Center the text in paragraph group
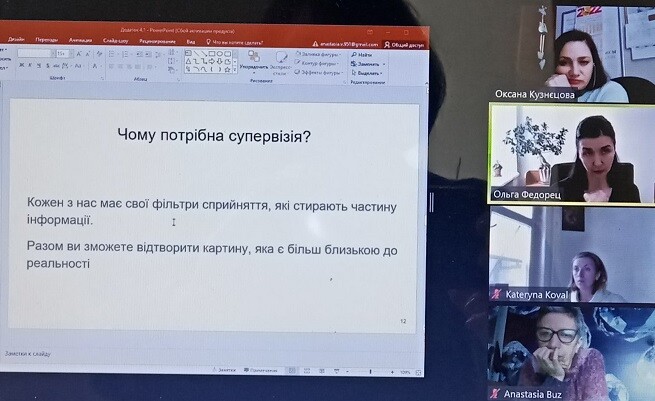 [x=120, y=66]
